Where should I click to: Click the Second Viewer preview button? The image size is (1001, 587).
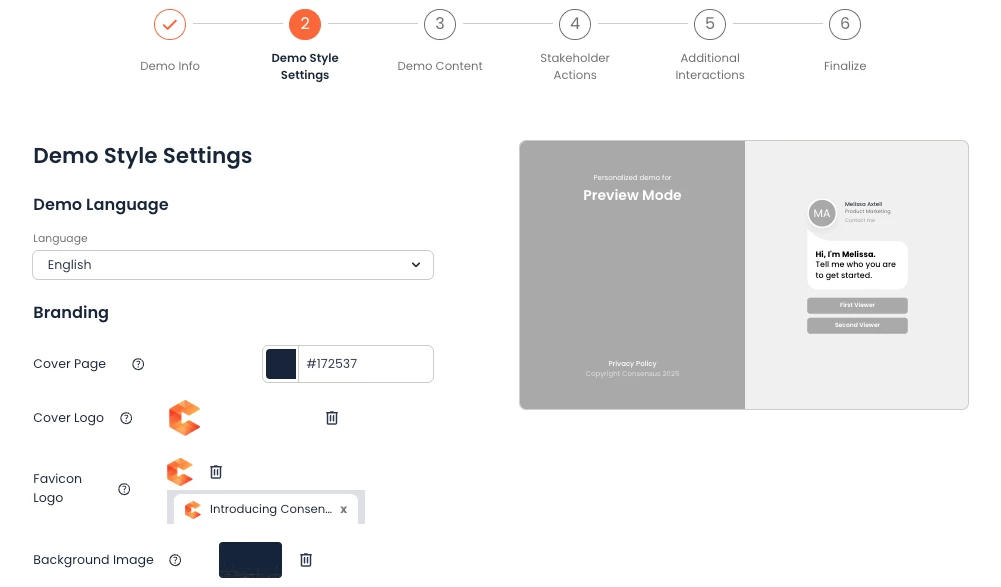click(857, 326)
